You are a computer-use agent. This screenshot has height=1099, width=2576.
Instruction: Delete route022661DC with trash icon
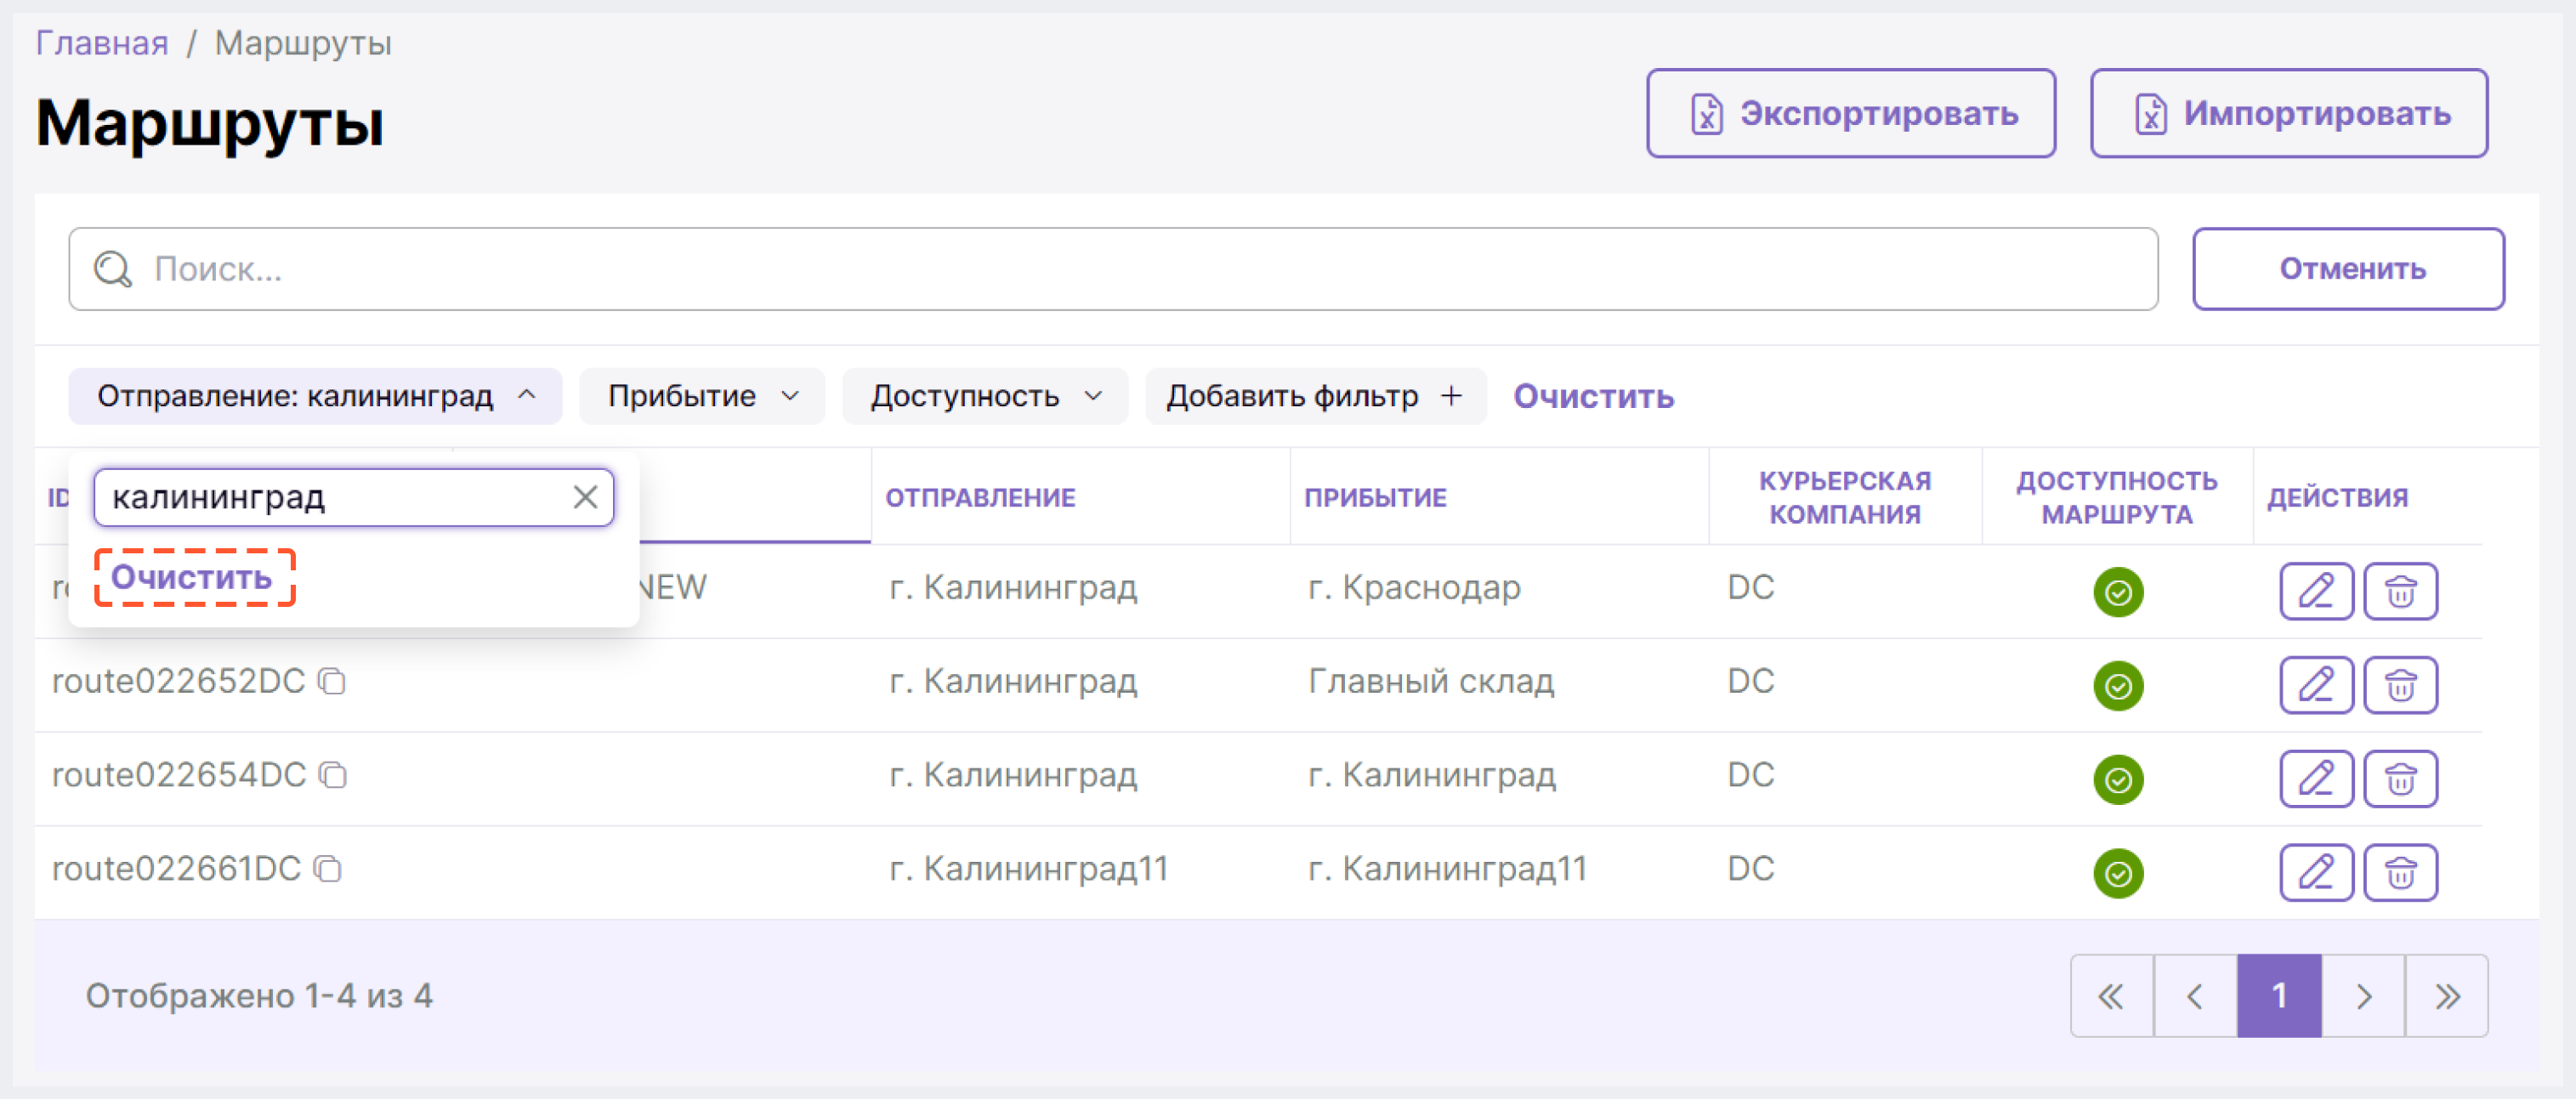2400,873
